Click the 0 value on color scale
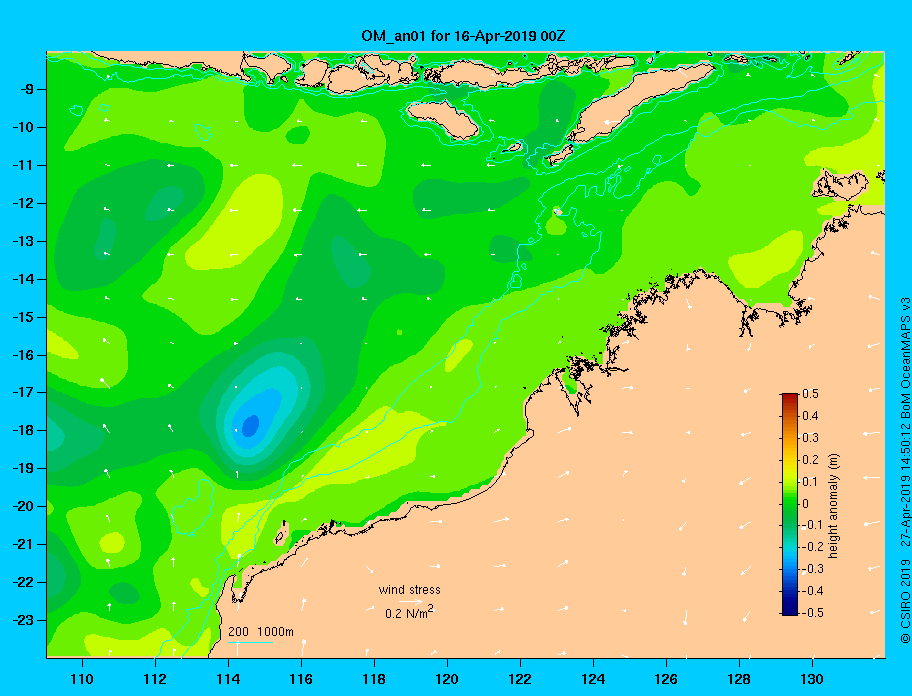This screenshot has width=912, height=696. [x=805, y=503]
